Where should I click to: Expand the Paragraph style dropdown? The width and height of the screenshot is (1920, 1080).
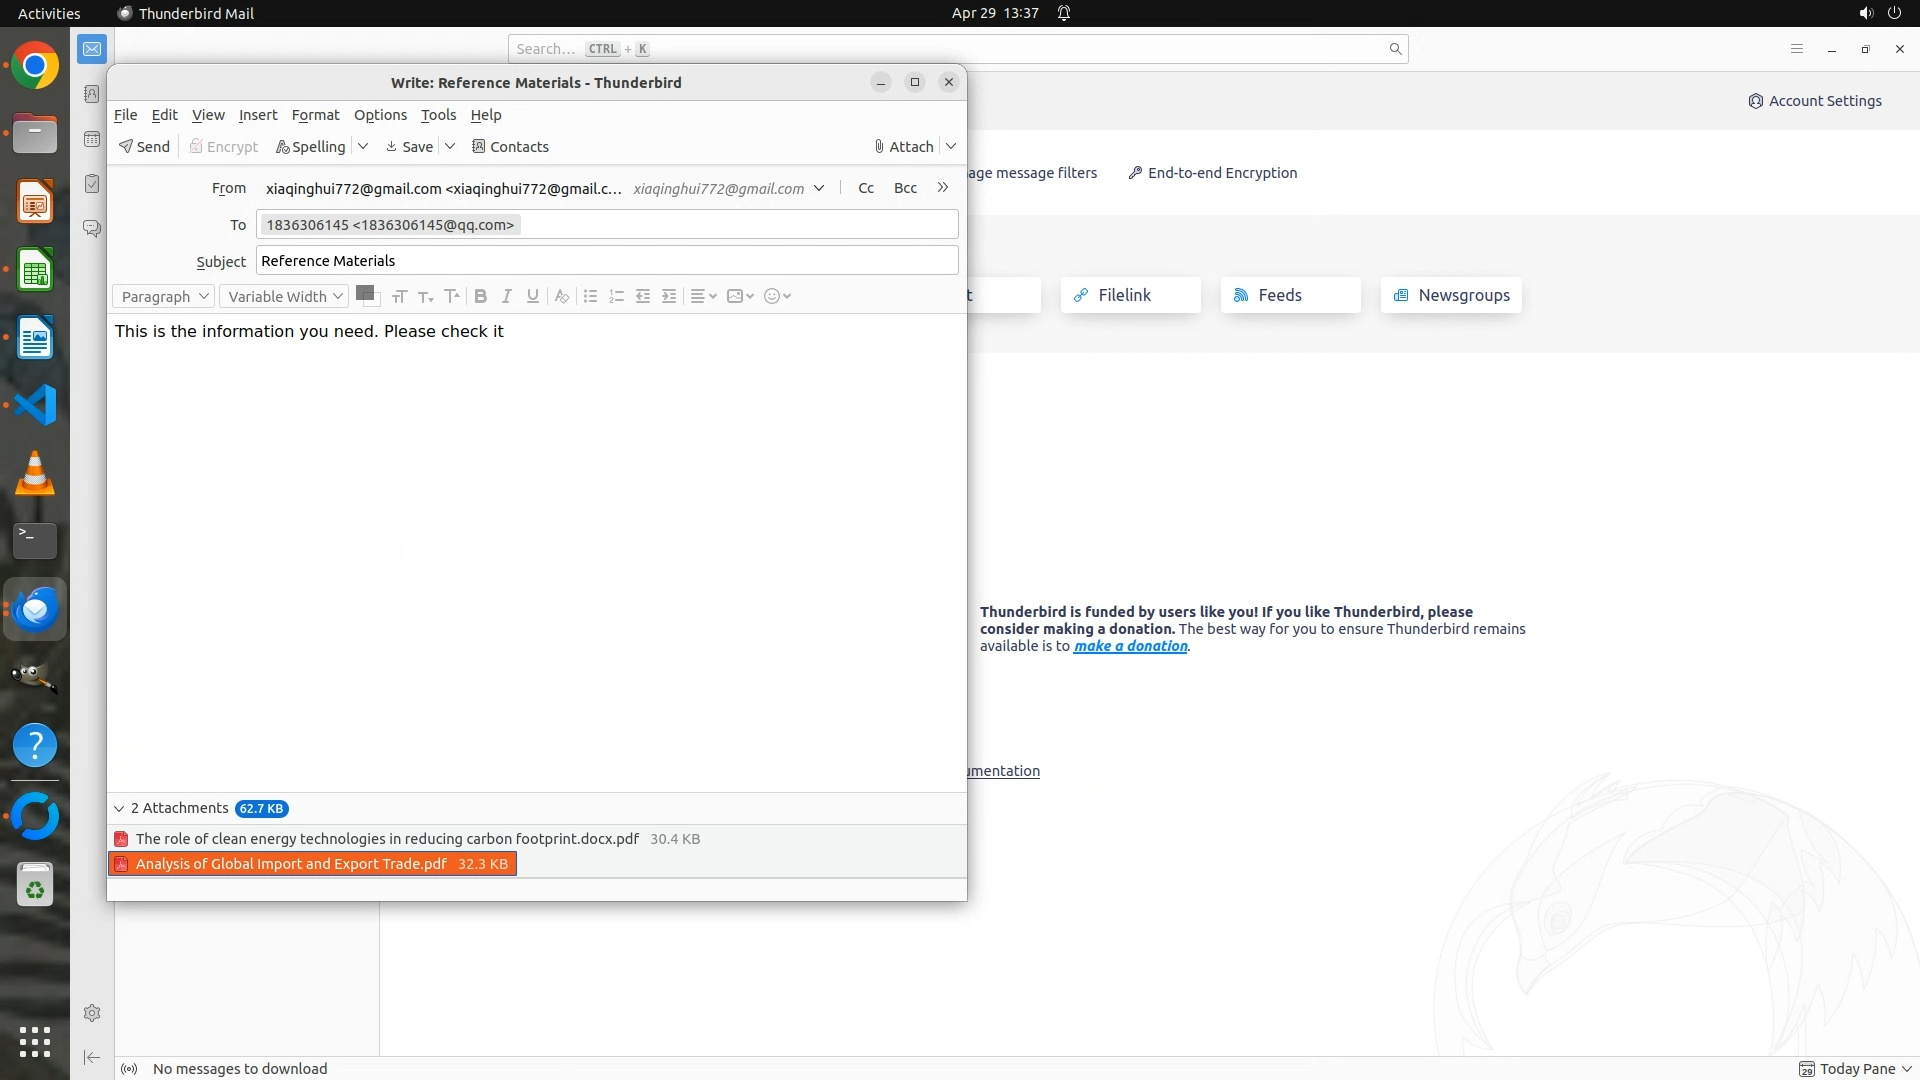164,297
